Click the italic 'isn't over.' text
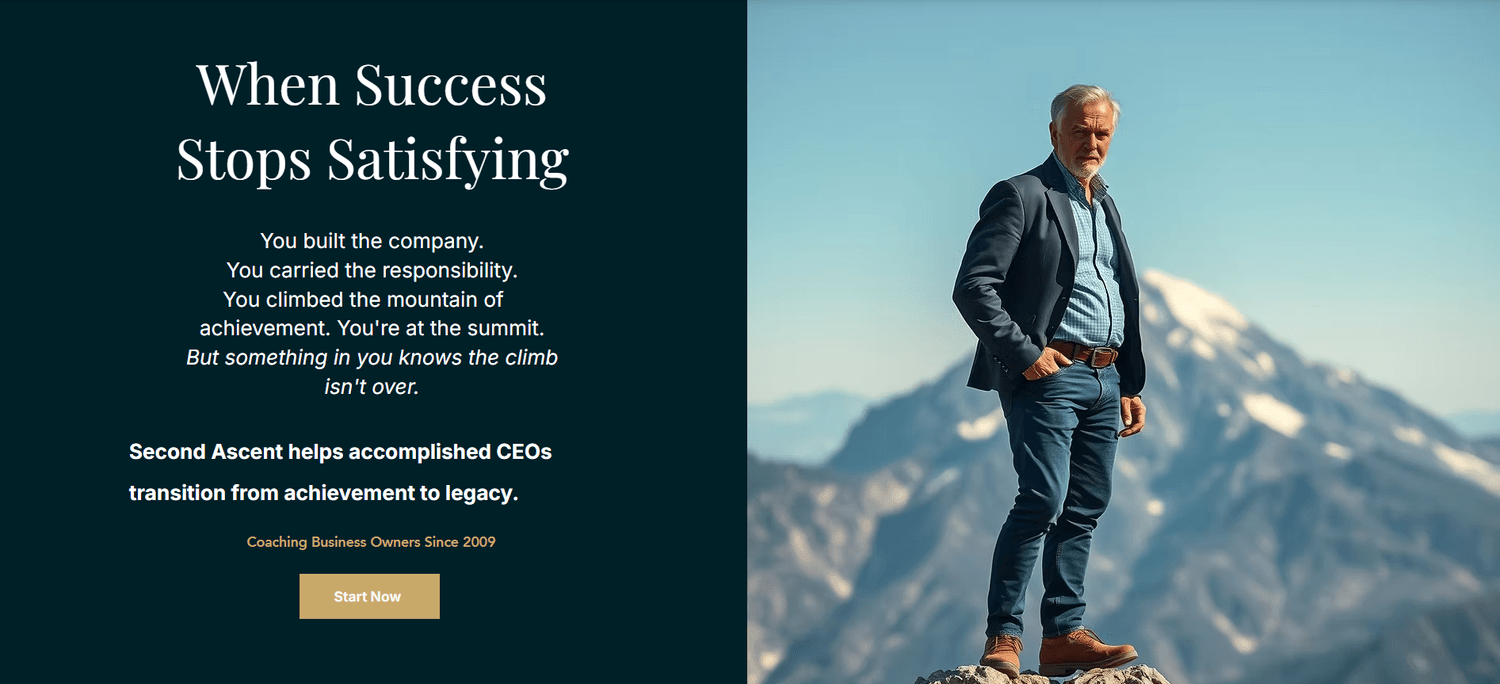 point(371,387)
